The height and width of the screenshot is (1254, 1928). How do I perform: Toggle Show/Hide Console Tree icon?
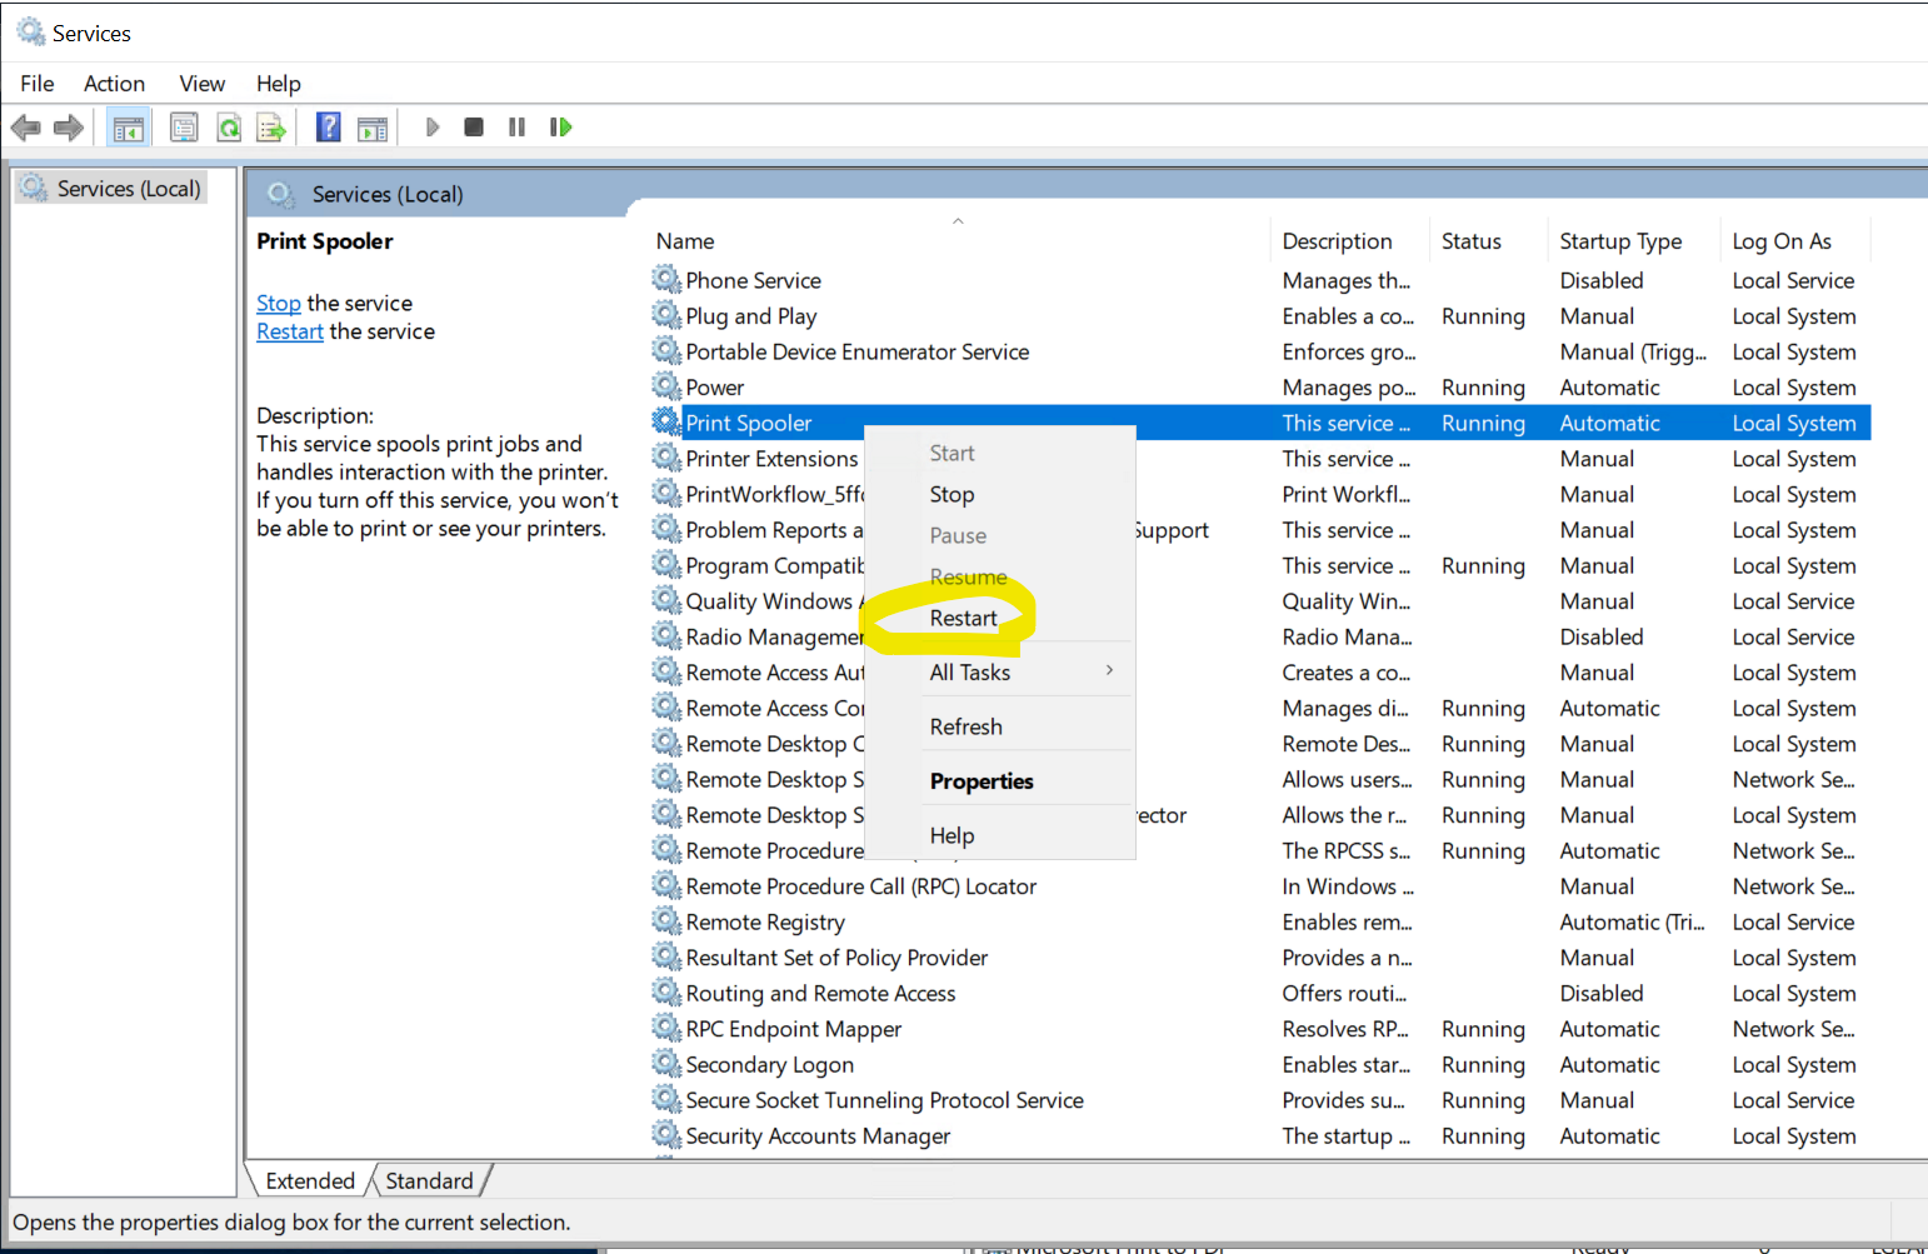coord(129,128)
